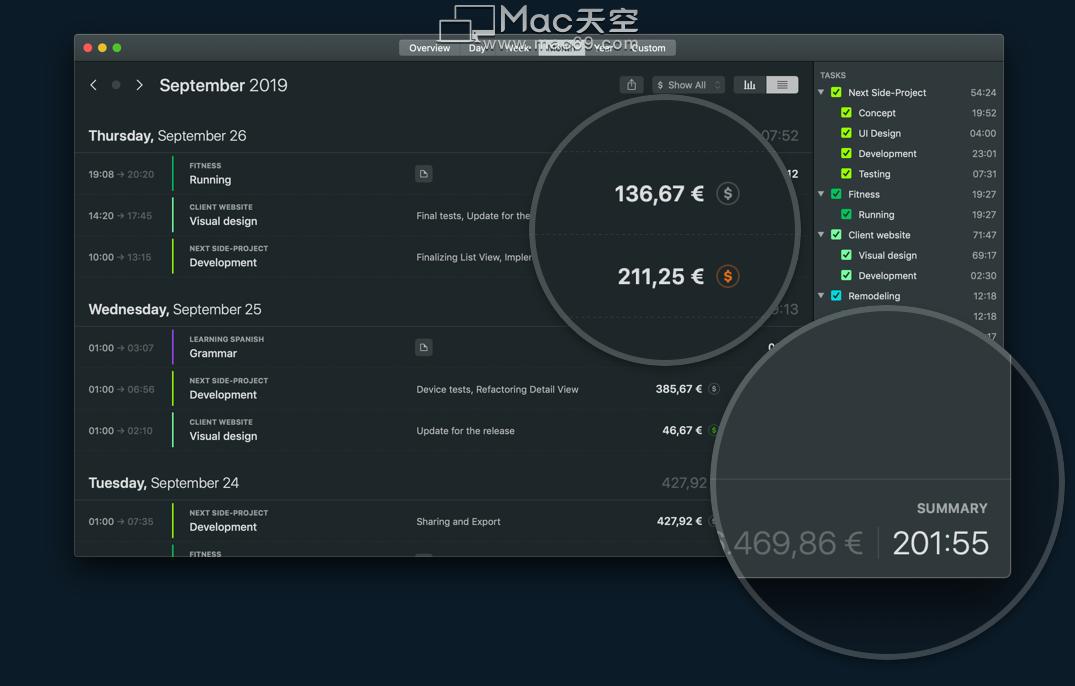Uncheck the Testing task checkbox
Viewport: 1075px width, 686px height.
pyautogui.click(x=846, y=173)
